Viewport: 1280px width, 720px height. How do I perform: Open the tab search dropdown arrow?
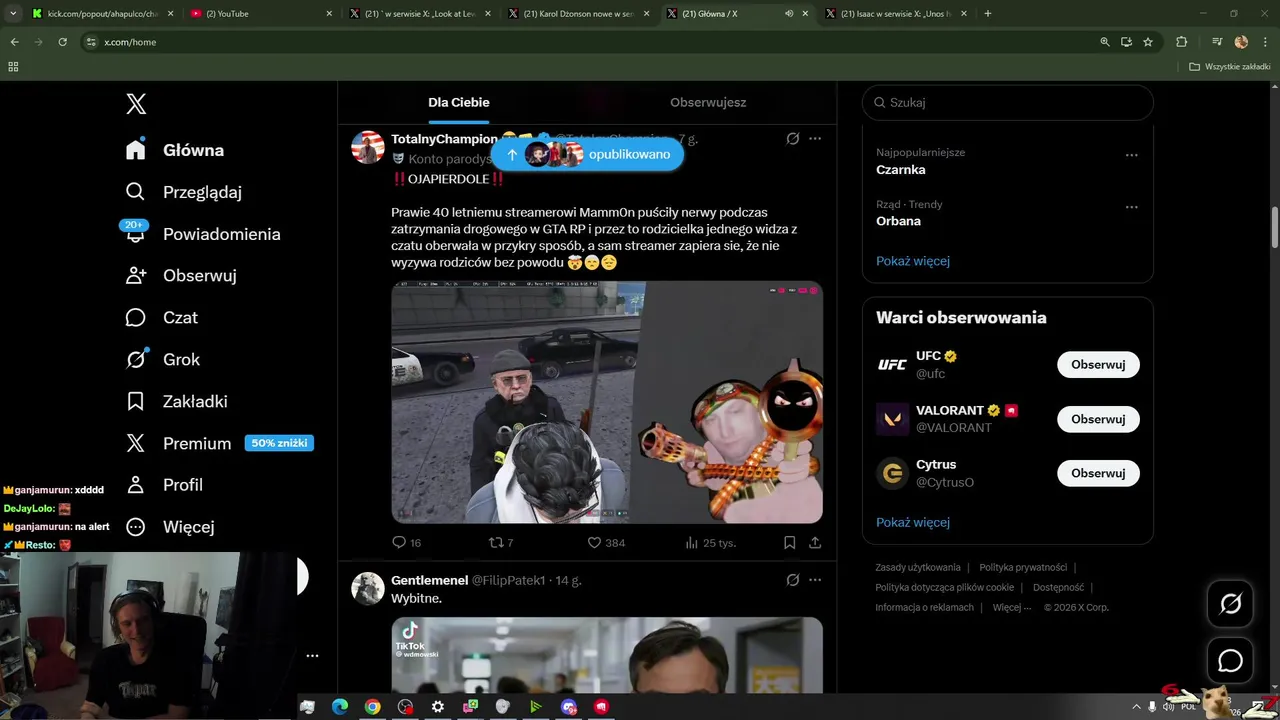click(x=14, y=14)
